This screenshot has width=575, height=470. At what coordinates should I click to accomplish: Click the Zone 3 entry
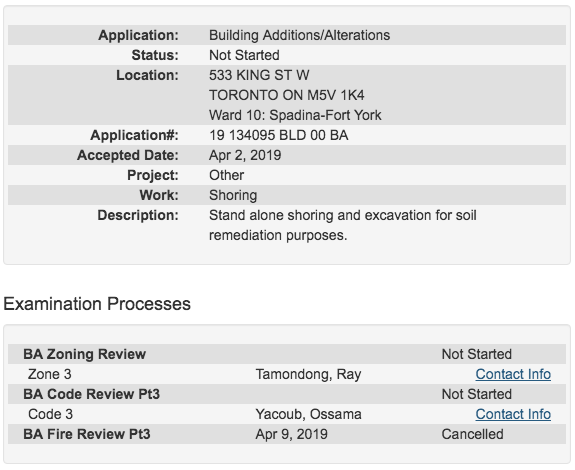[50, 374]
